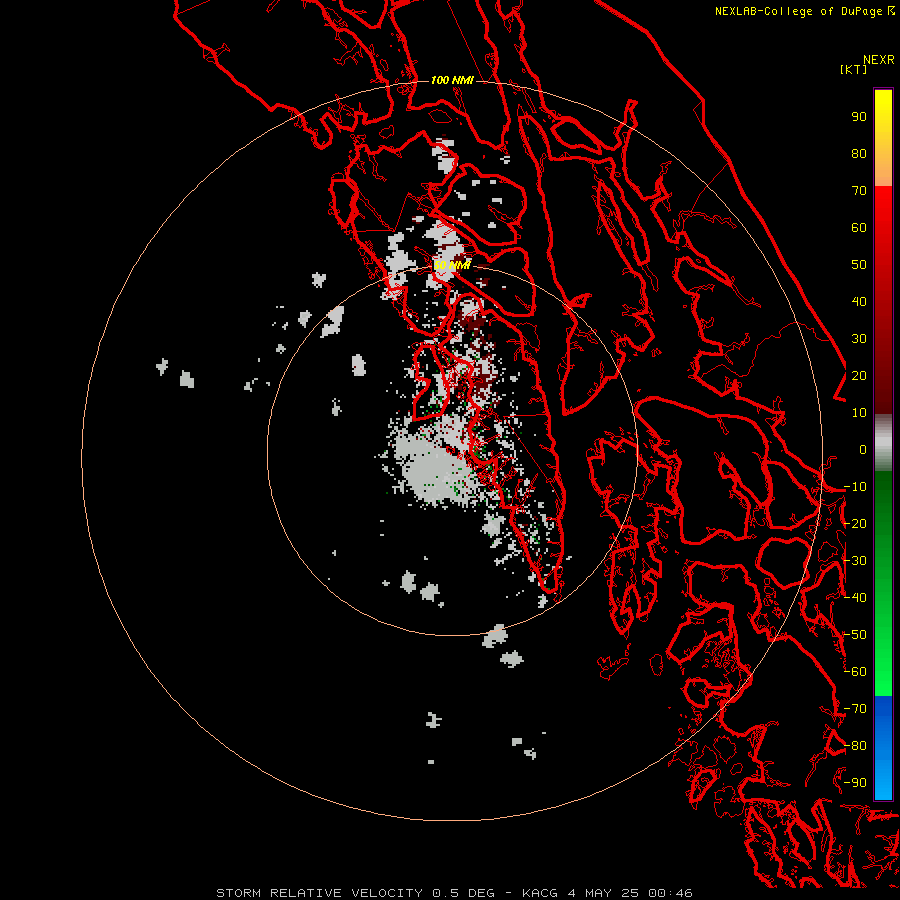This screenshot has width=900, height=900.
Task: Click the 40 value on velocity scale
Action: (x=859, y=302)
